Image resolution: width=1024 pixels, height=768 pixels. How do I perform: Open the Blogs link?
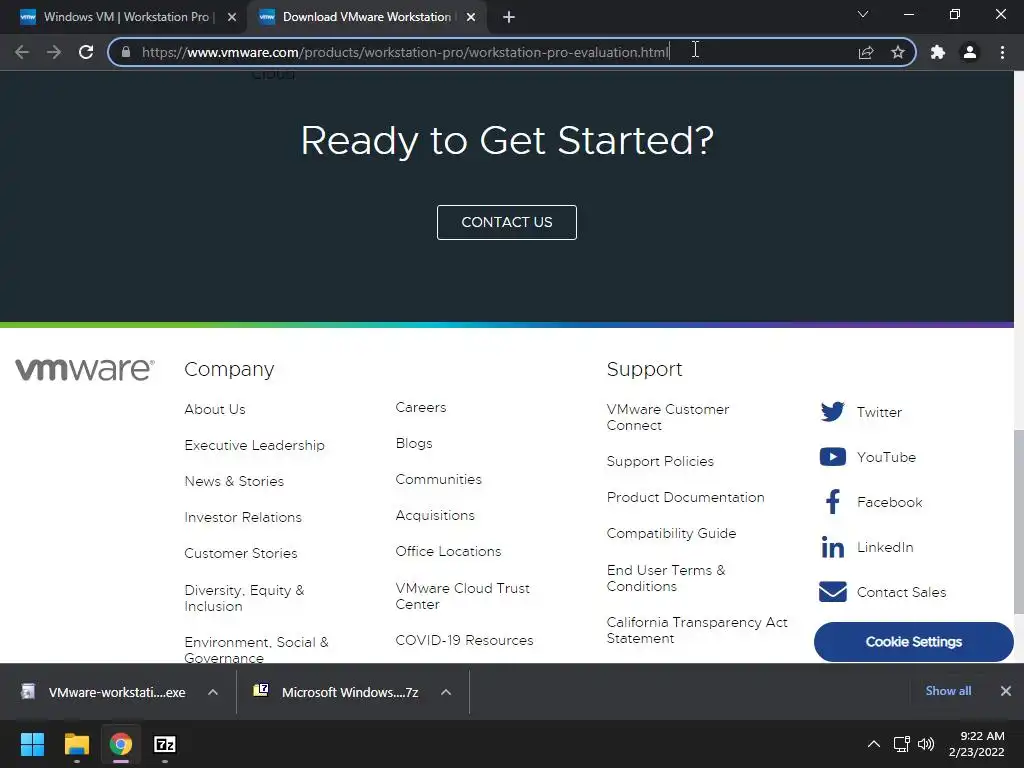(414, 443)
